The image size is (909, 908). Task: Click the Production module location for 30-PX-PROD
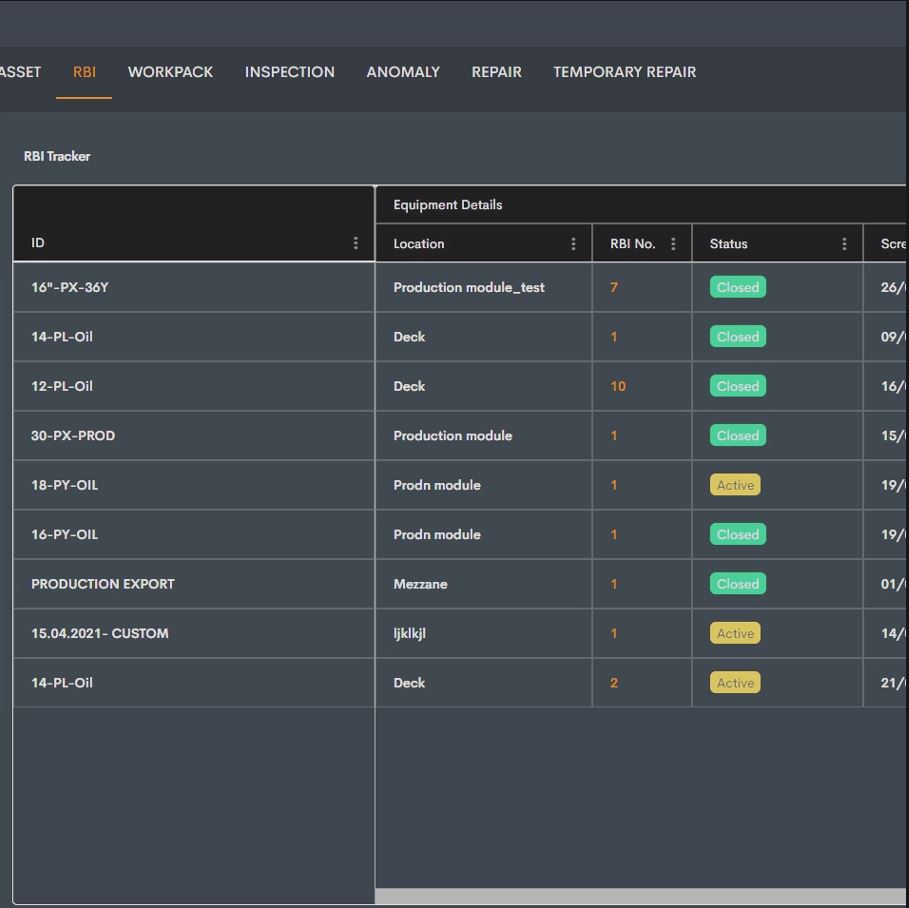[453, 435]
